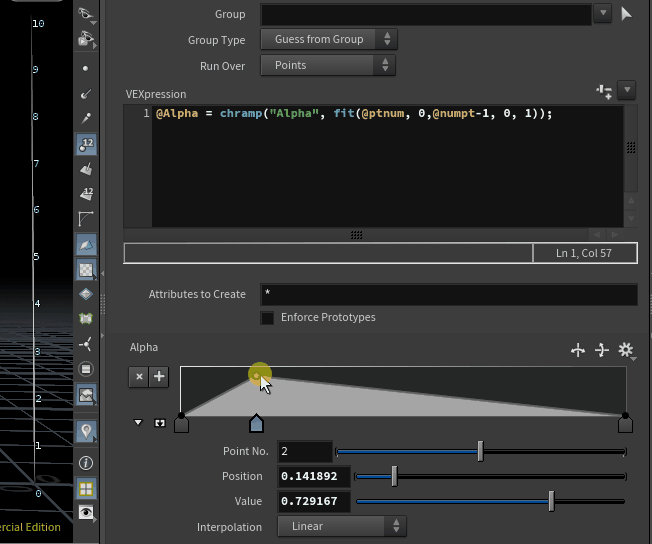This screenshot has height=544, width=652.
Task: Click the Position slider handle
Action: pyautogui.click(x=394, y=477)
